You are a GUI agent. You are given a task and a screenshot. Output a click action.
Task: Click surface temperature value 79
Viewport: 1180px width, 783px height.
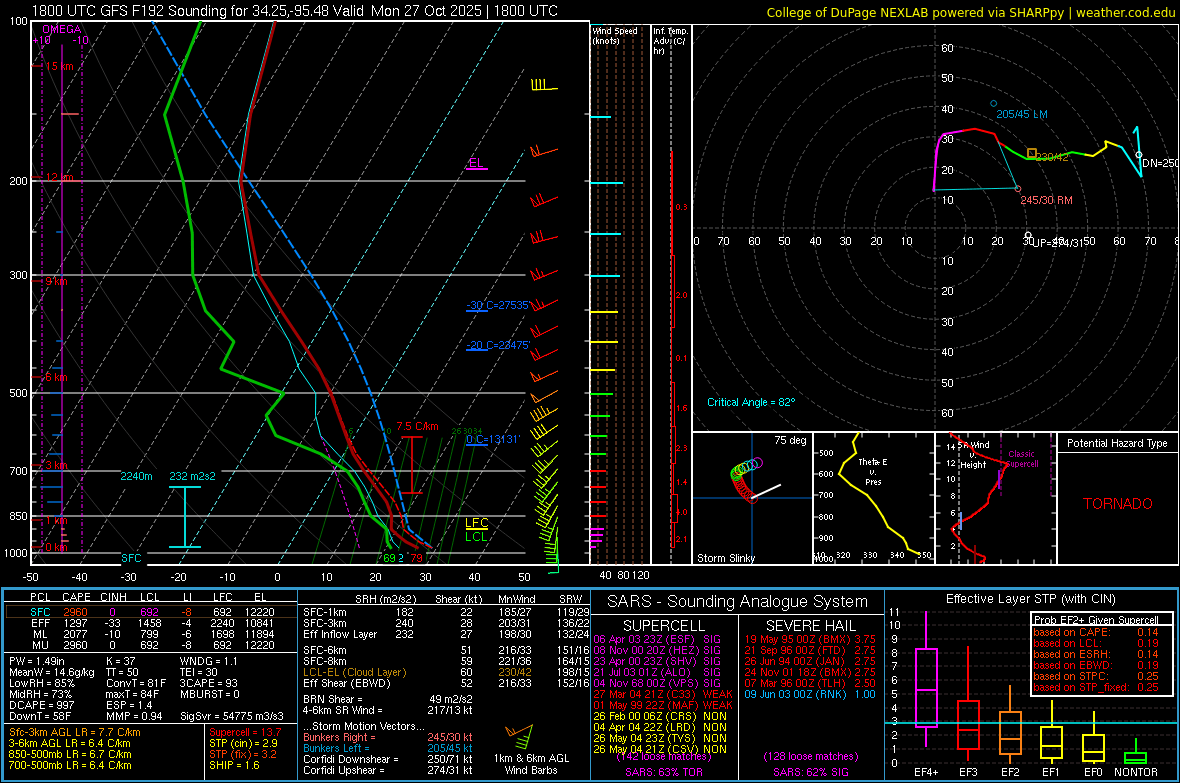click(416, 559)
